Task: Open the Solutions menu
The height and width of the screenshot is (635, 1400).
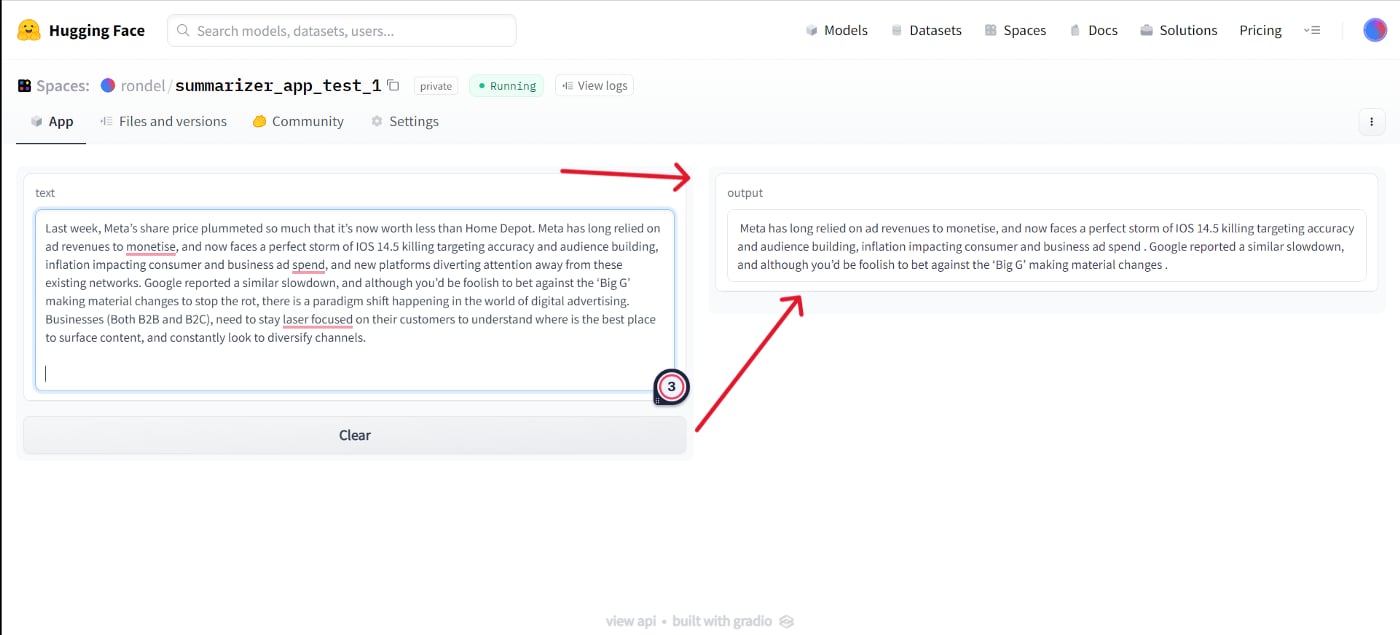Action: tap(1178, 30)
